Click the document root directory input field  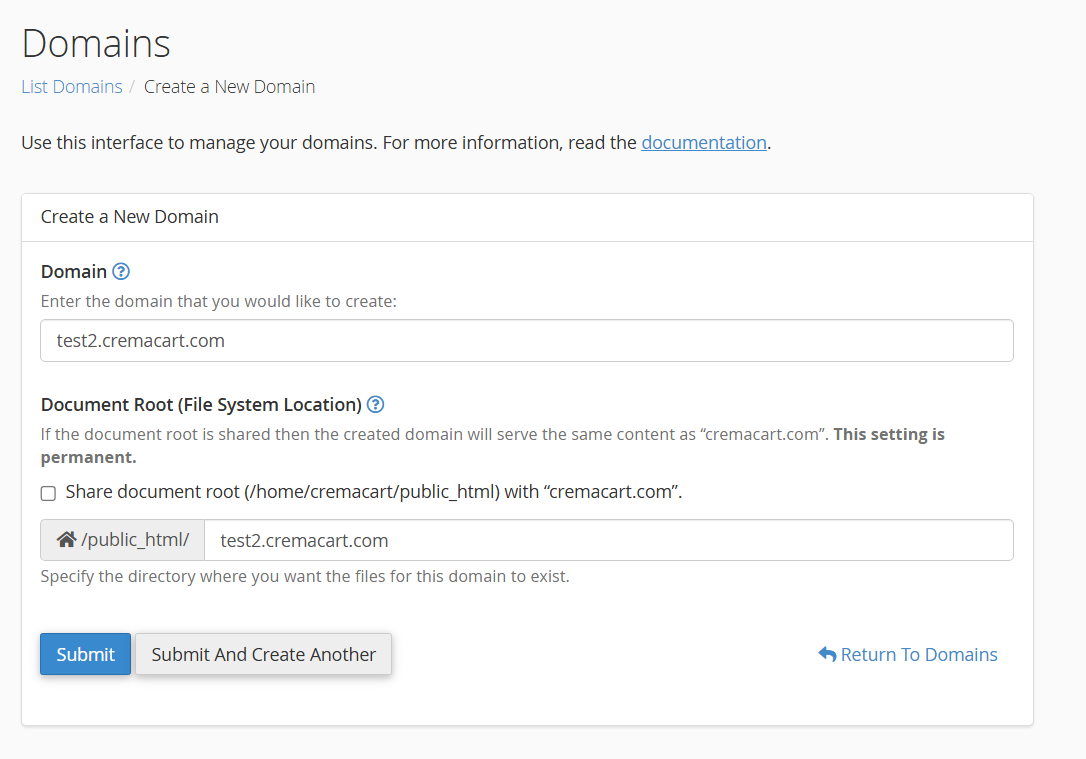[x=608, y=540]
